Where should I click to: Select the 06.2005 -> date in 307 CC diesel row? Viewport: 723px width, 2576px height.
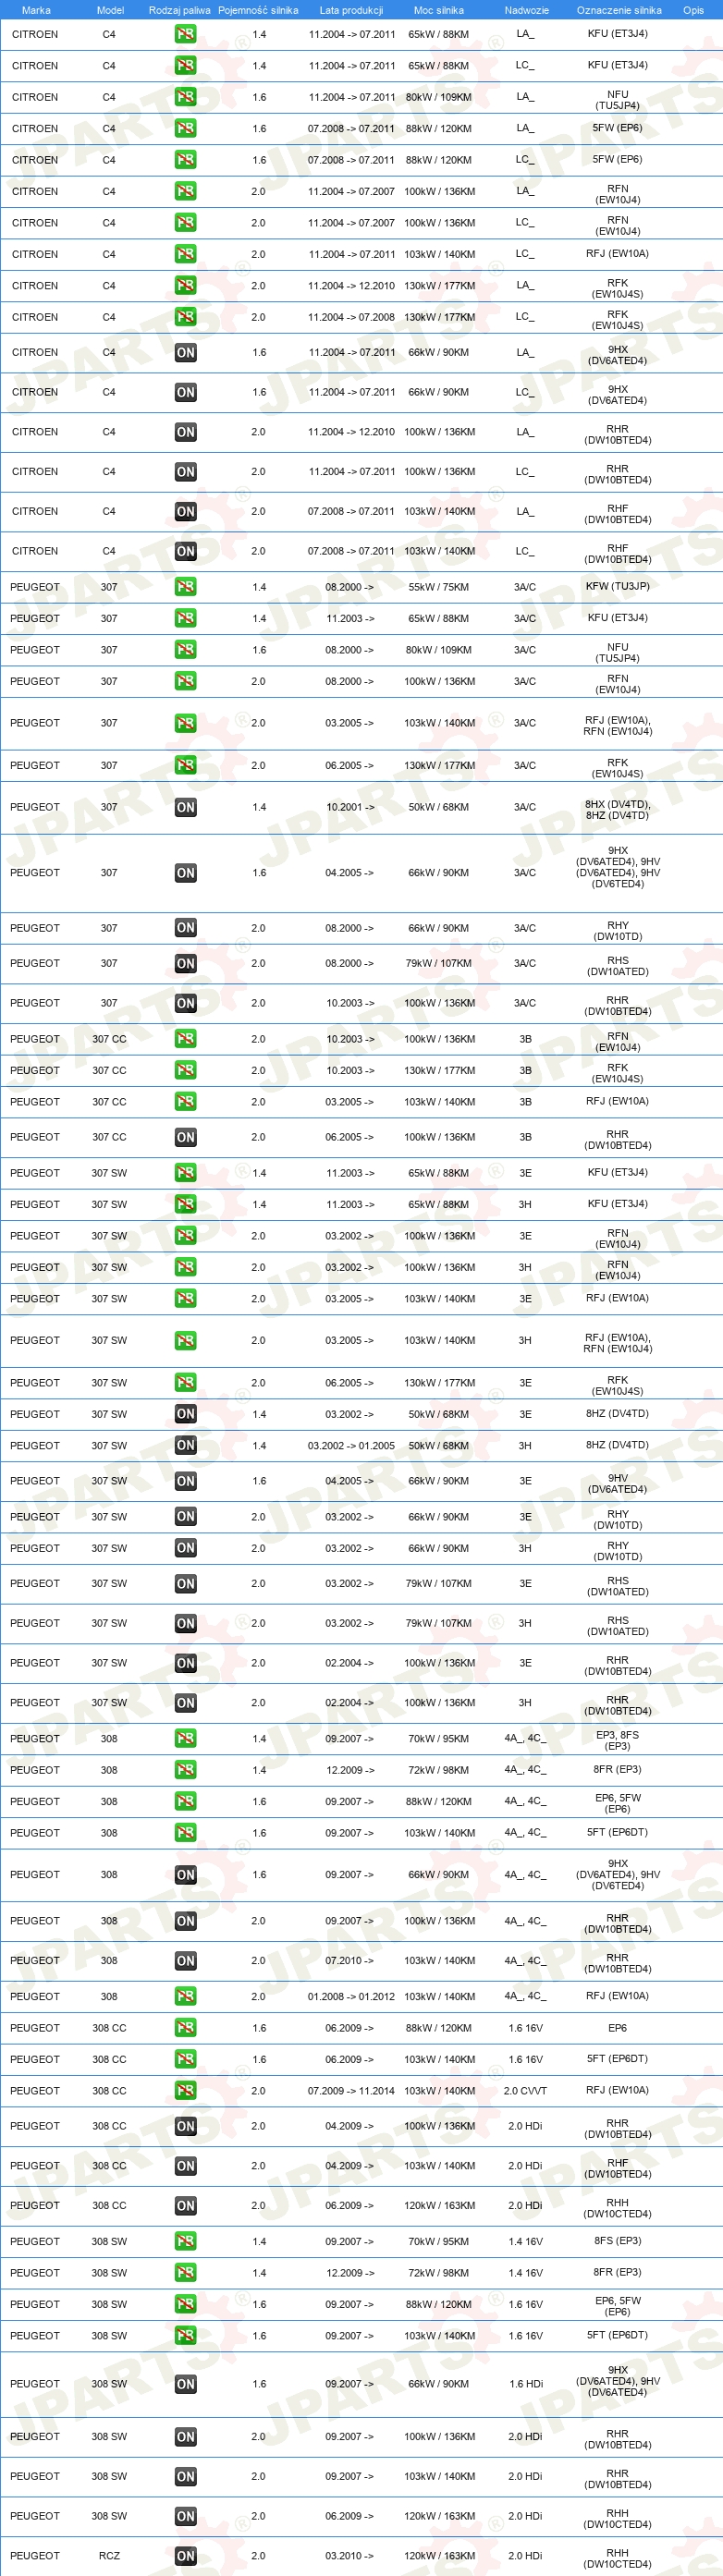[349, 1137]
